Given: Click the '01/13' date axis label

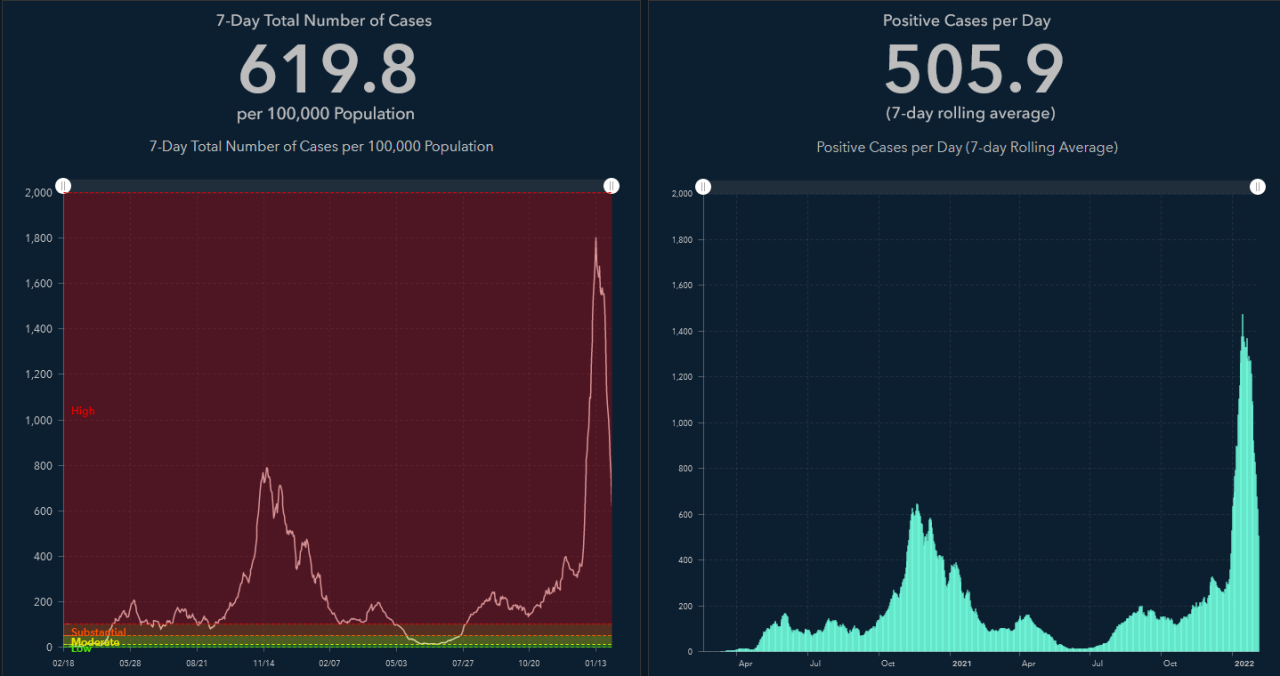Looking at the screenshot, I should point(596,662).
